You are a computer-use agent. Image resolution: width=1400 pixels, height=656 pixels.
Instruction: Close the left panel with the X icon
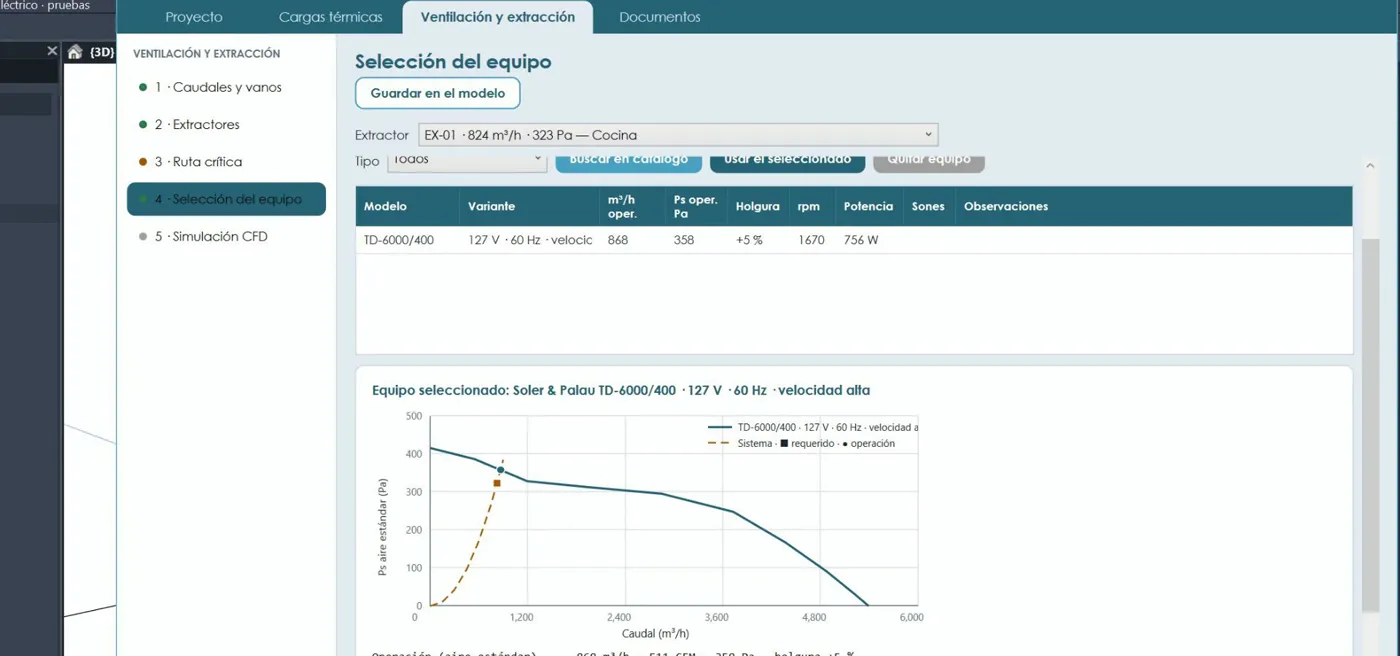(x=52, y=51)
